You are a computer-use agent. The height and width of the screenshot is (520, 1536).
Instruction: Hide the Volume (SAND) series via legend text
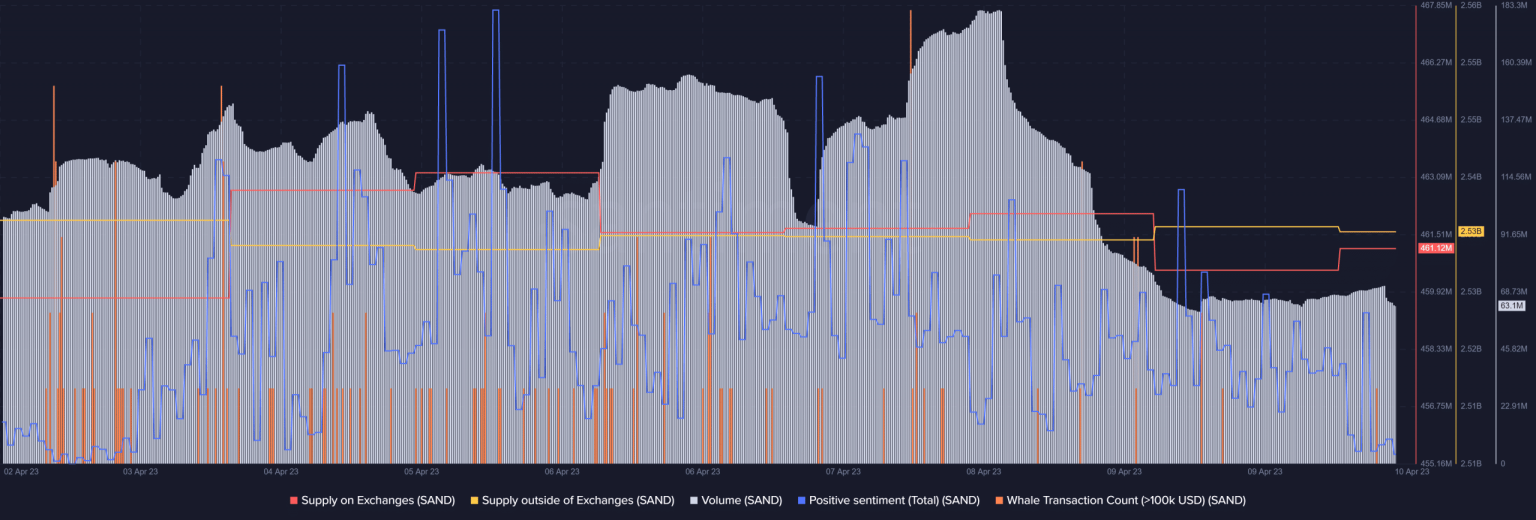(x=741, y=500)
